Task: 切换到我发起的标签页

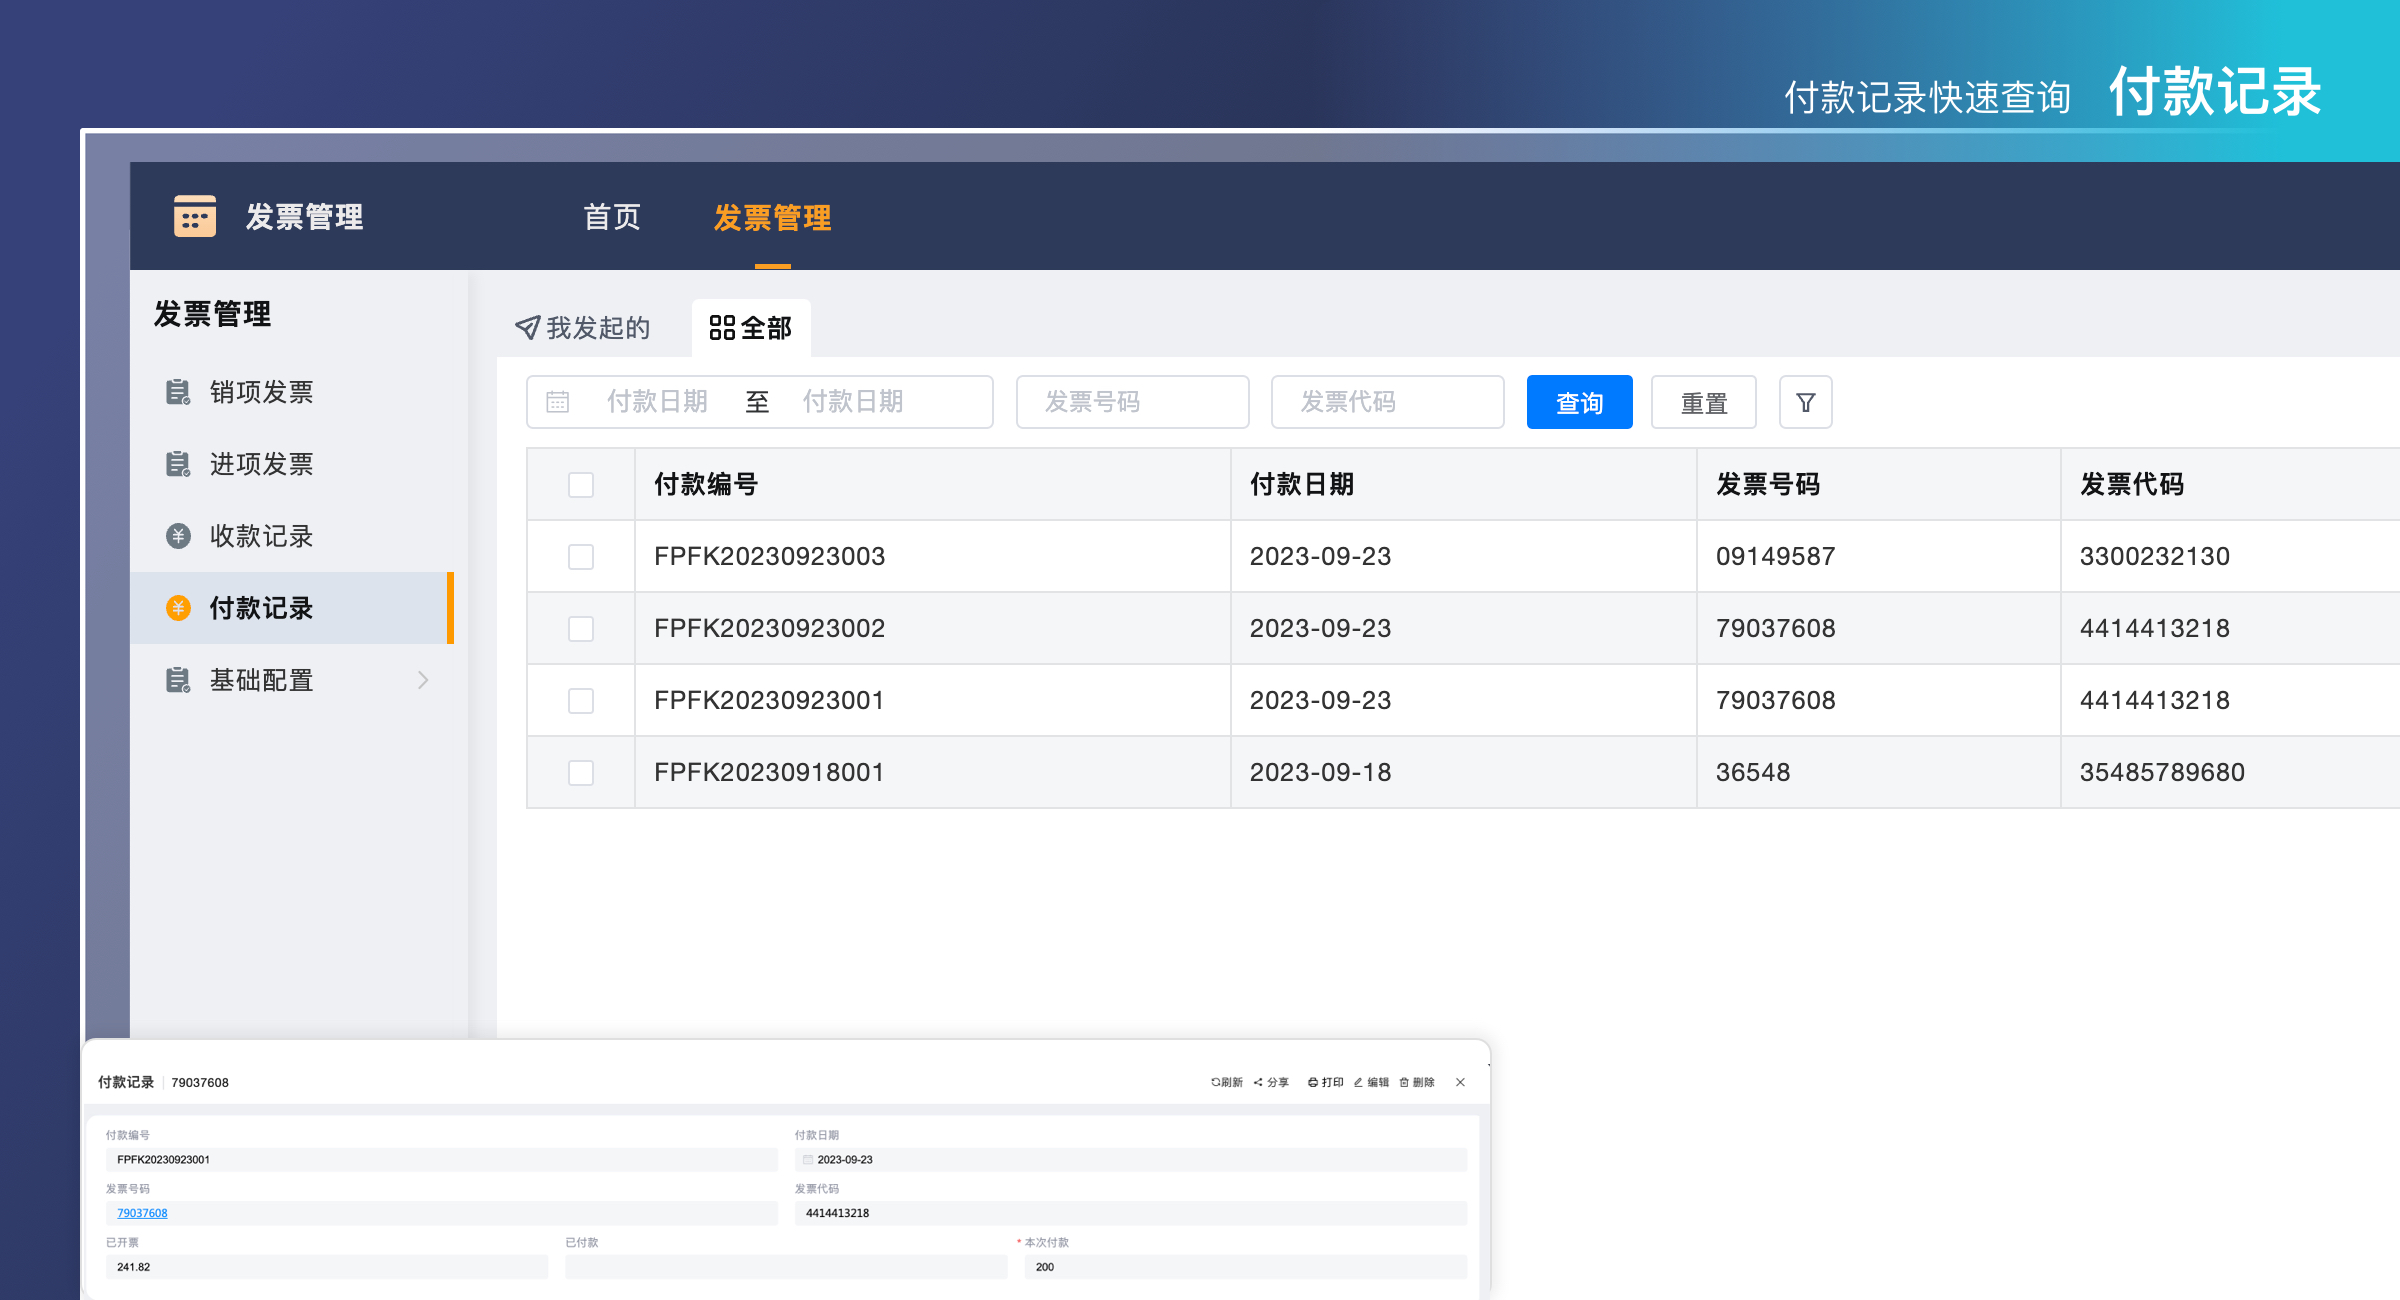Action: point(584,327)
